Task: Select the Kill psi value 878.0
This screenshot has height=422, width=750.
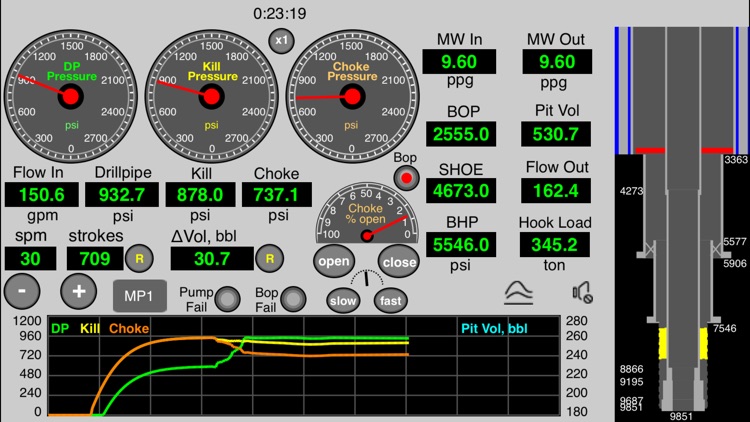Action: click(200, 195)
